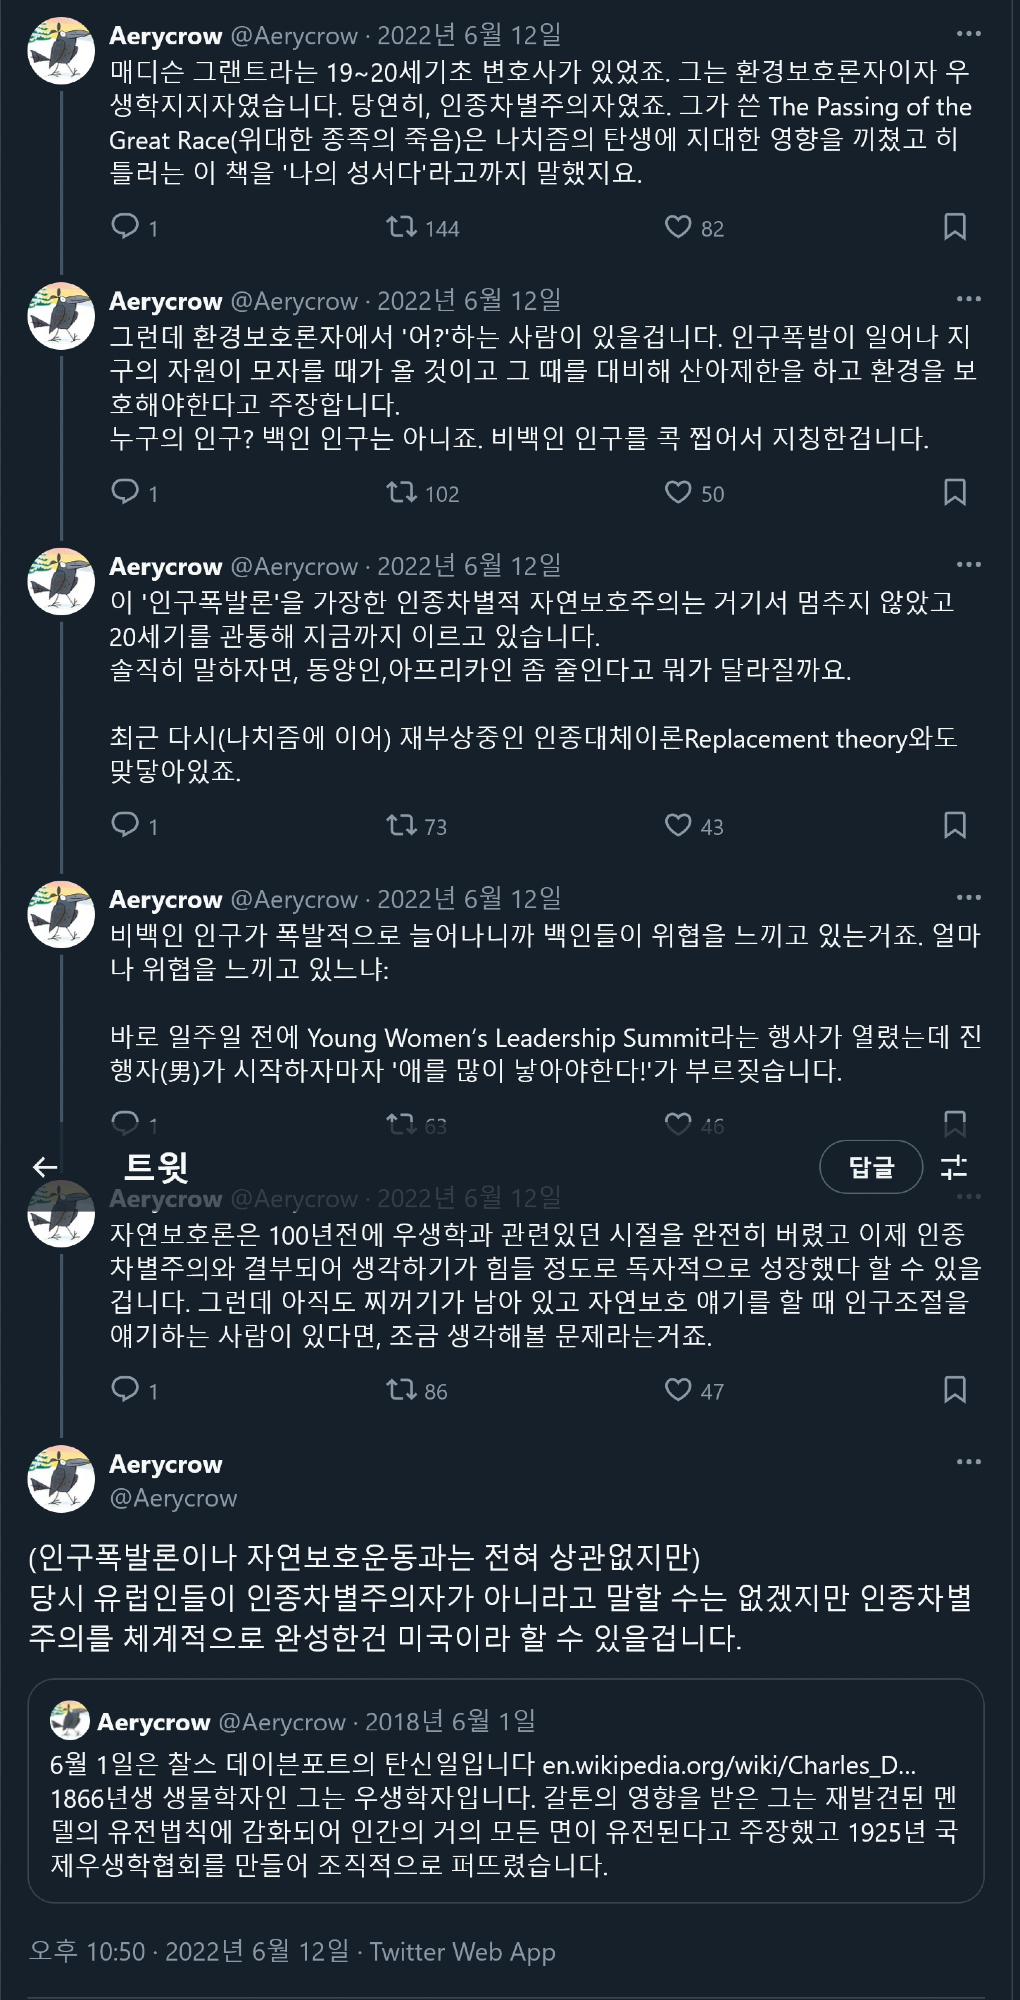Screen dimensions: 1020x2000
Task: Open the three-dot menu on second tweet
Action: (x=968, y=299)
